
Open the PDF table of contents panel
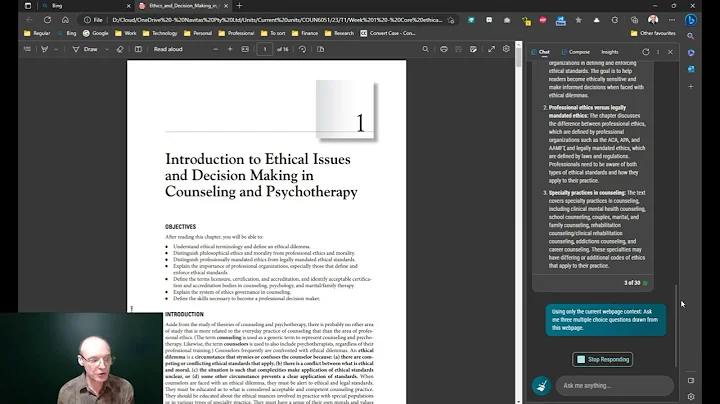(27, 49)
